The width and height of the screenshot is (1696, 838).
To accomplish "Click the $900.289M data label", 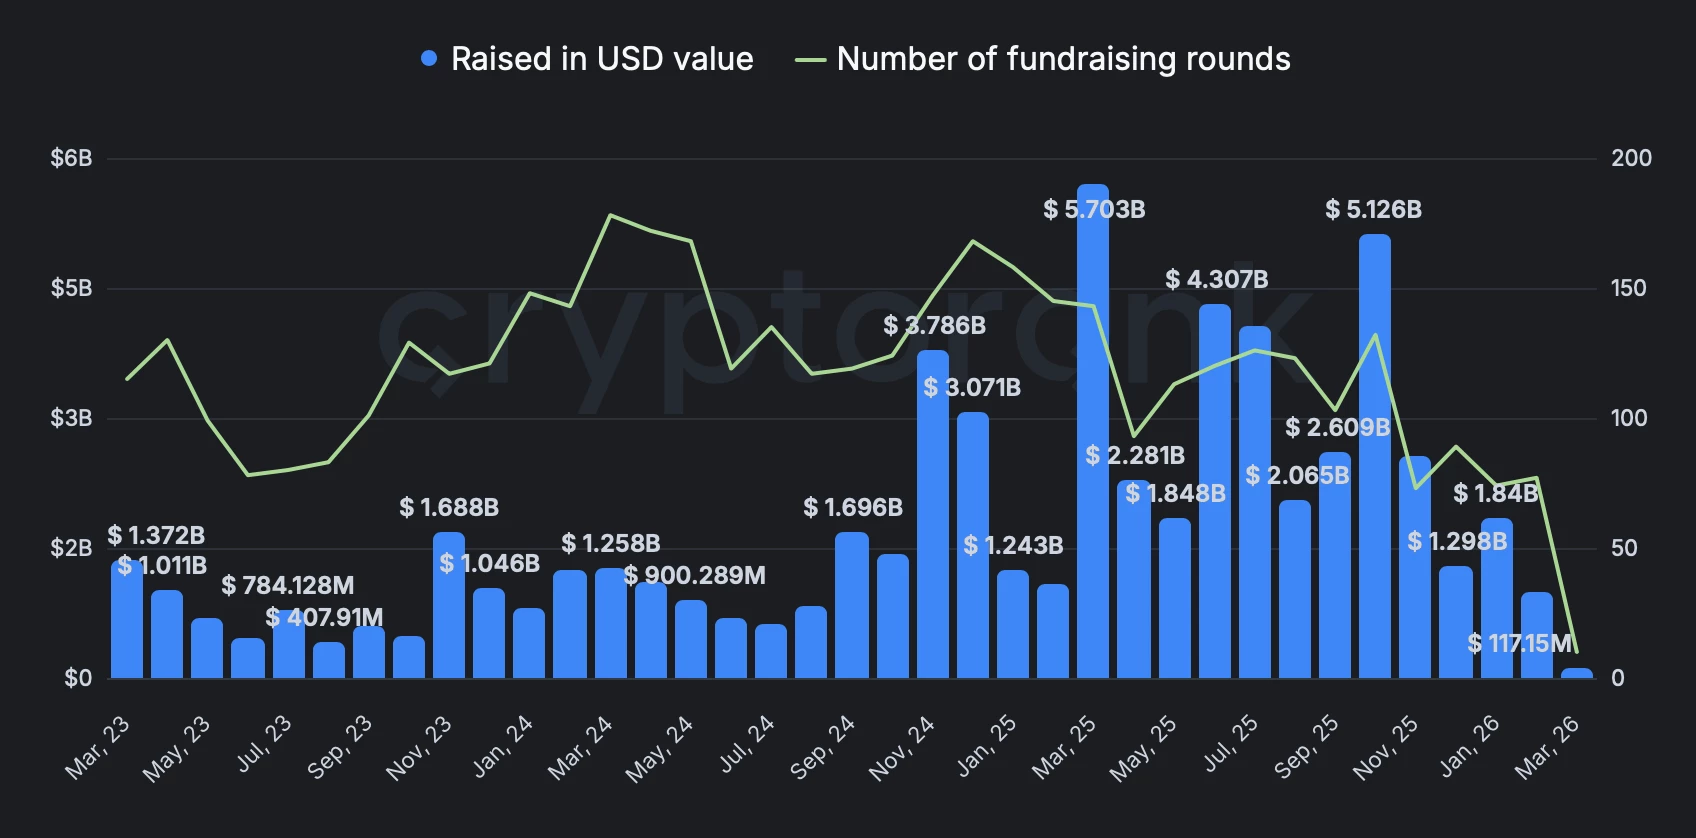I will pyautogui.click(x=695, y=576).
